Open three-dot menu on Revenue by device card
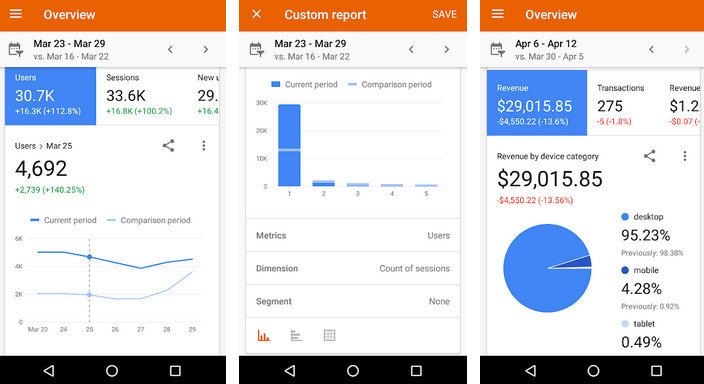704x384 pixels. [685, 156]
